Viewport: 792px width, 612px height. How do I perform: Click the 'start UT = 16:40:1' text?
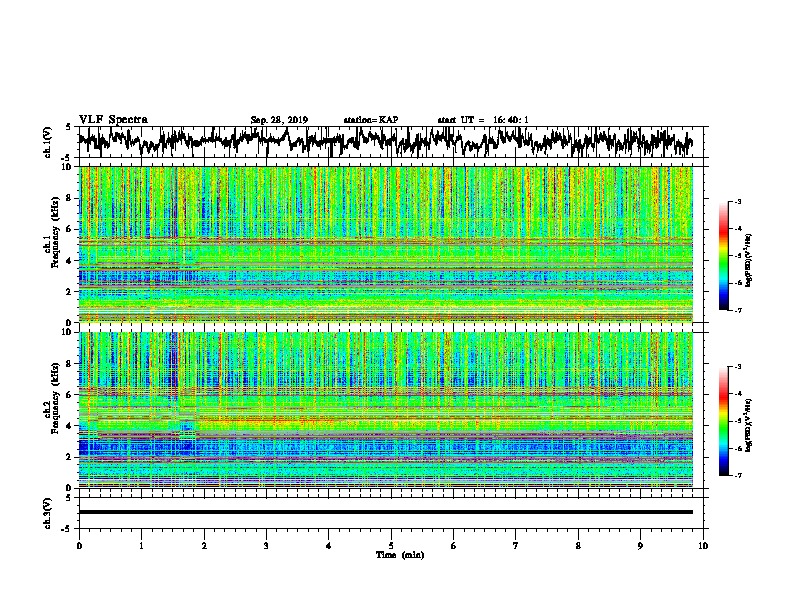click(483, 120)
